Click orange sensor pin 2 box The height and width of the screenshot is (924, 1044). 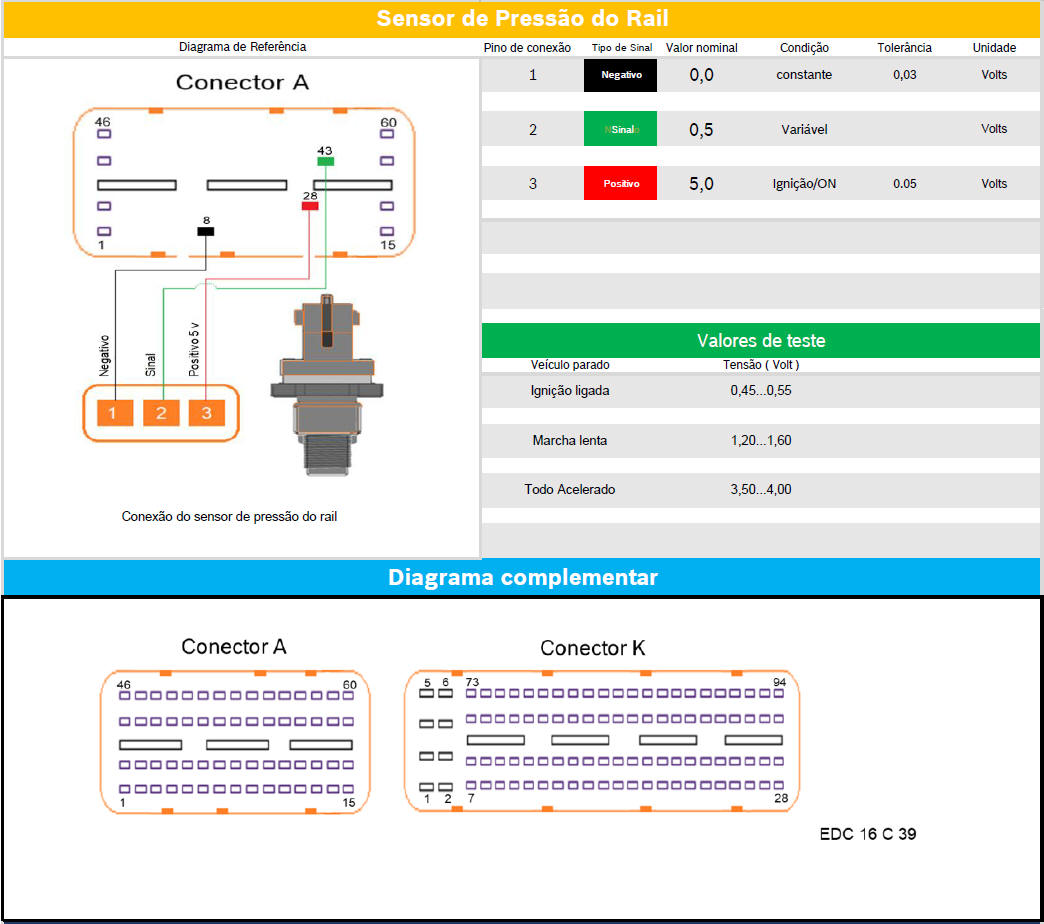tap(160, 413)
